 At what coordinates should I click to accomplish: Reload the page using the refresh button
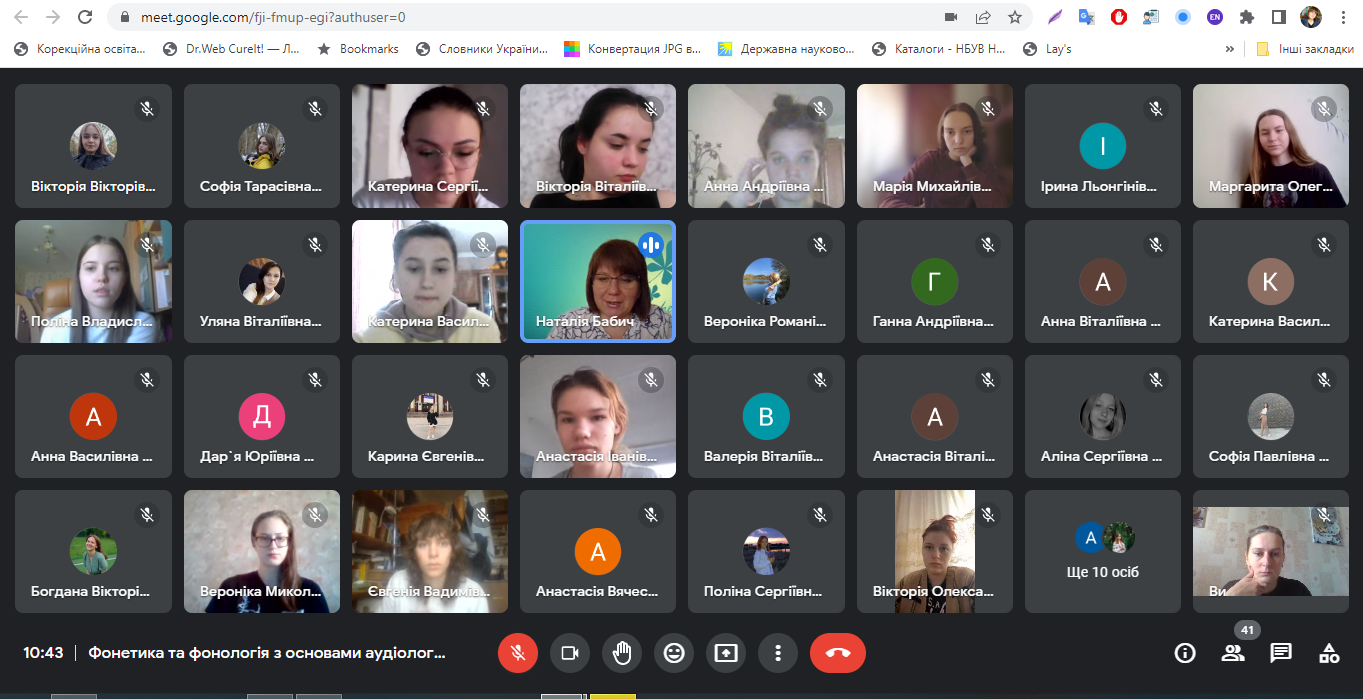pyautogui.click(x=85, y=17)
